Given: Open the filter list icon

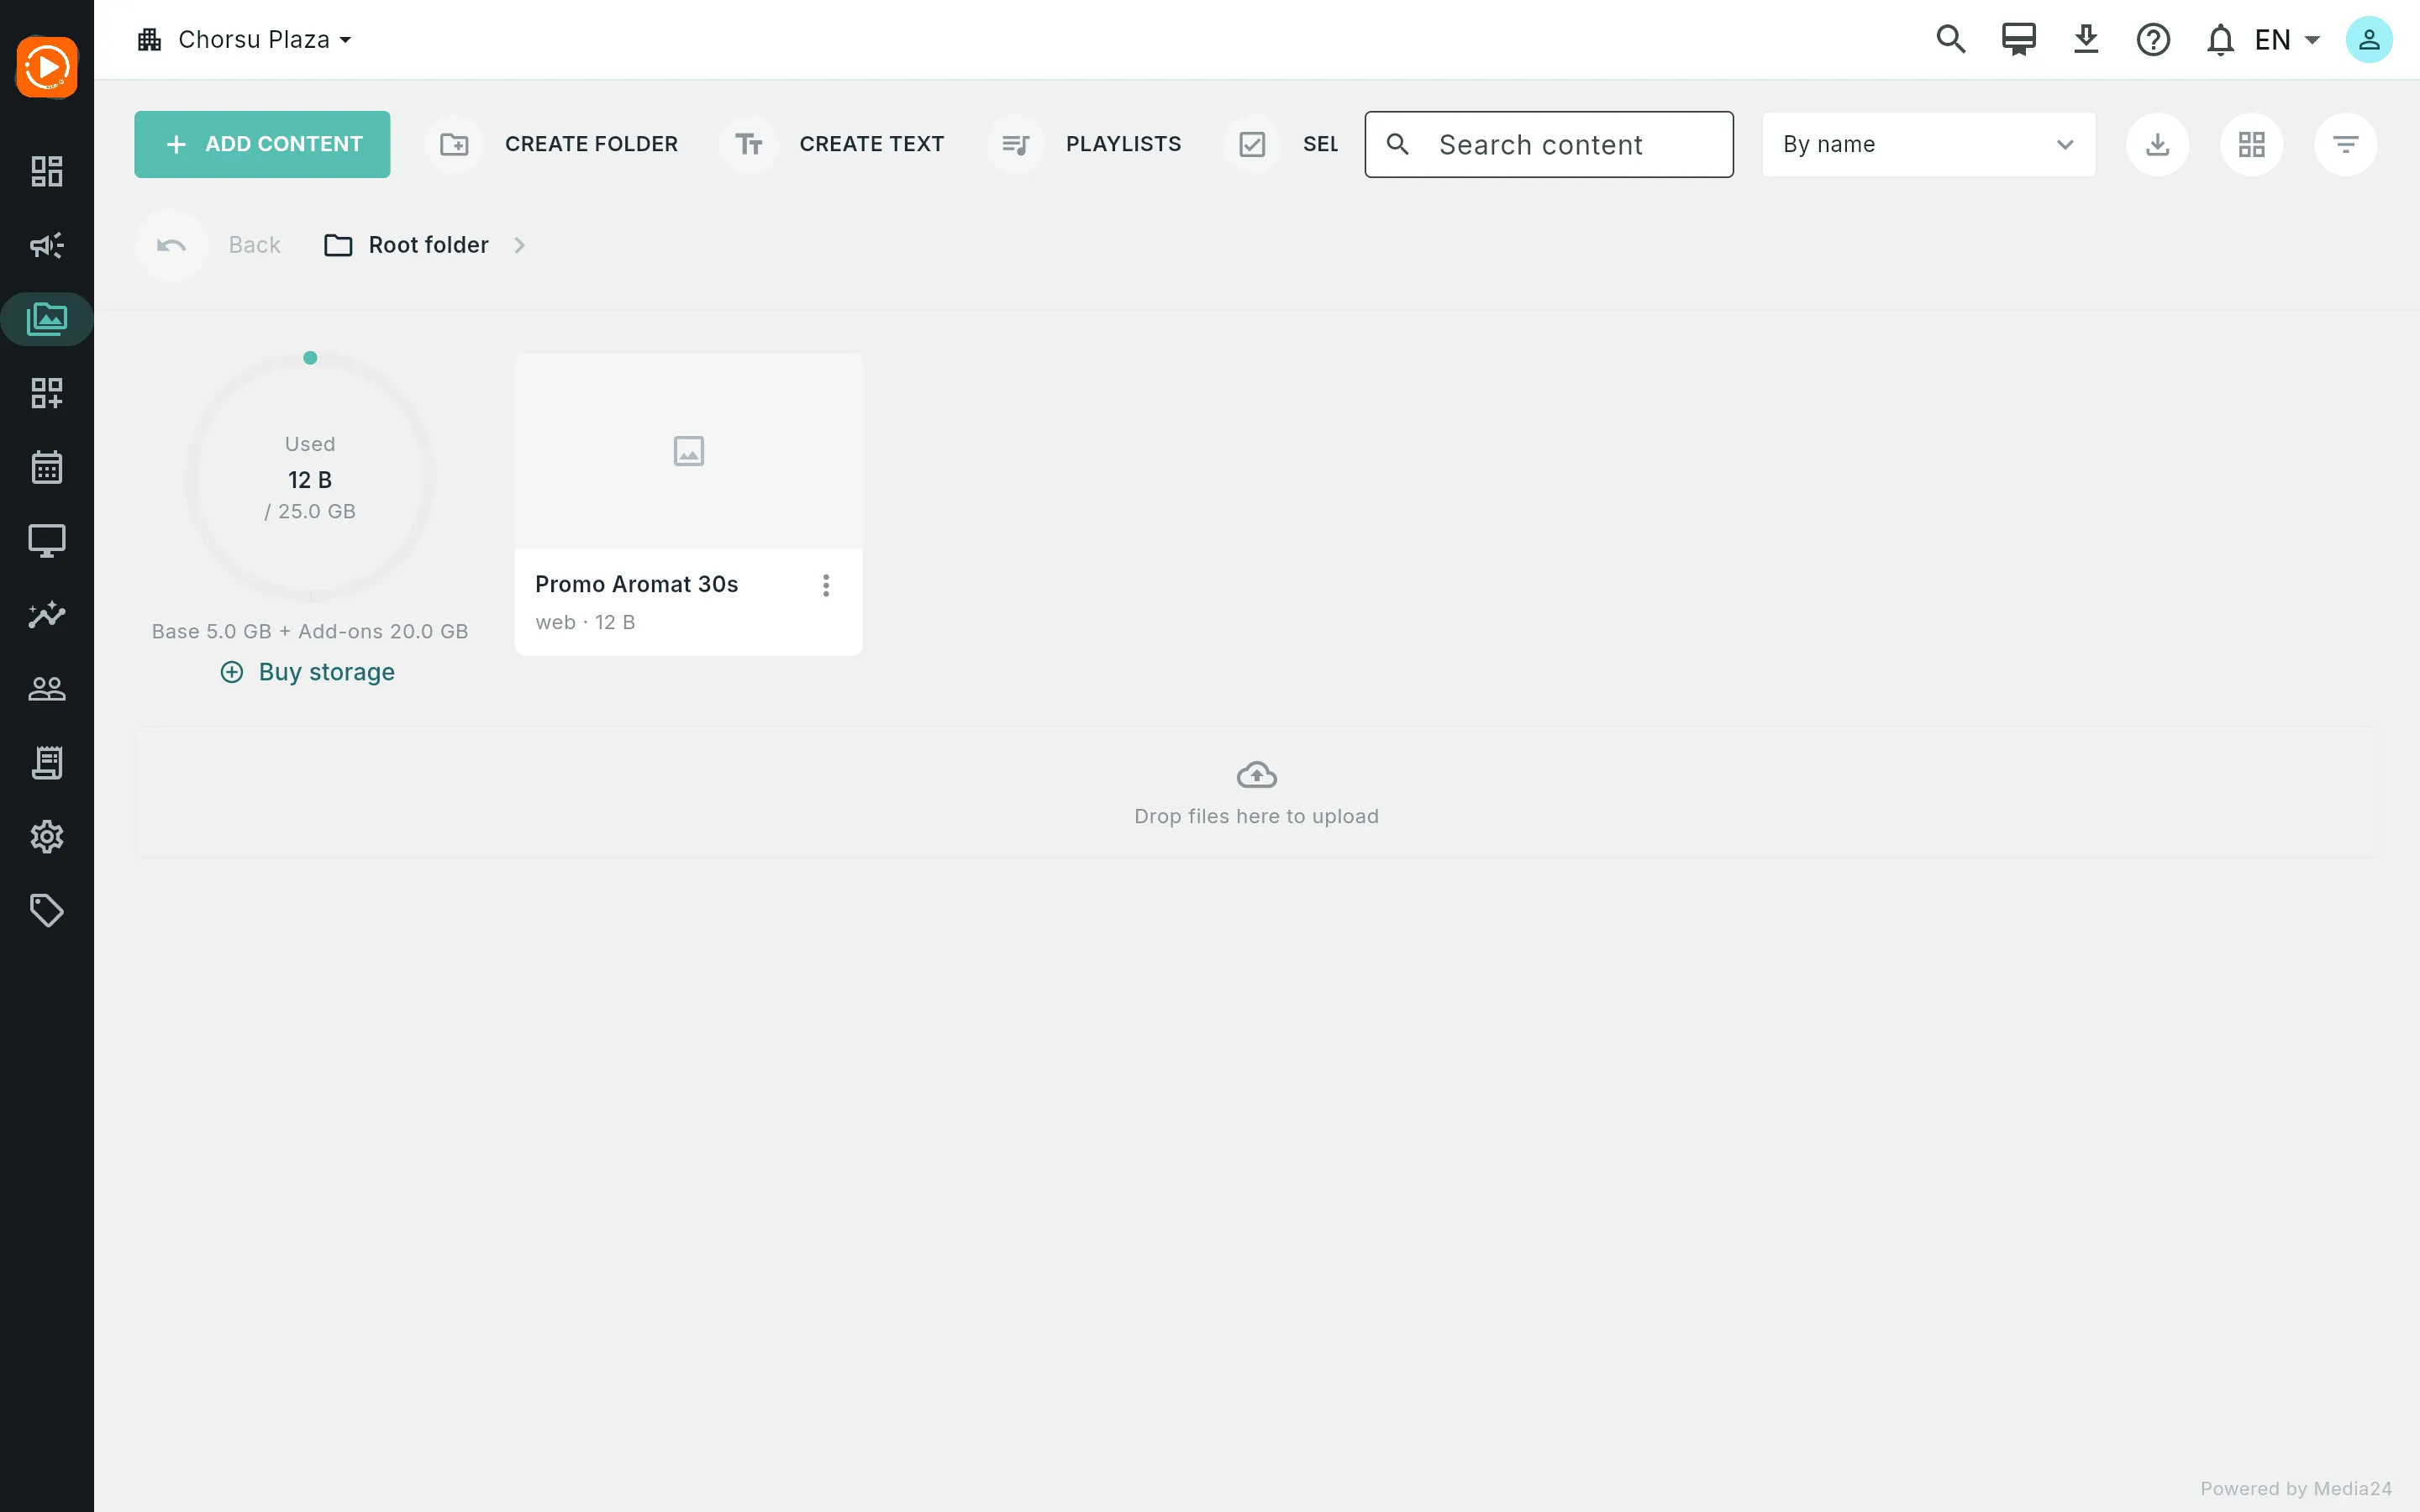Looking at the screenshot, I should pyautogui.click(x=2345, y=144).
